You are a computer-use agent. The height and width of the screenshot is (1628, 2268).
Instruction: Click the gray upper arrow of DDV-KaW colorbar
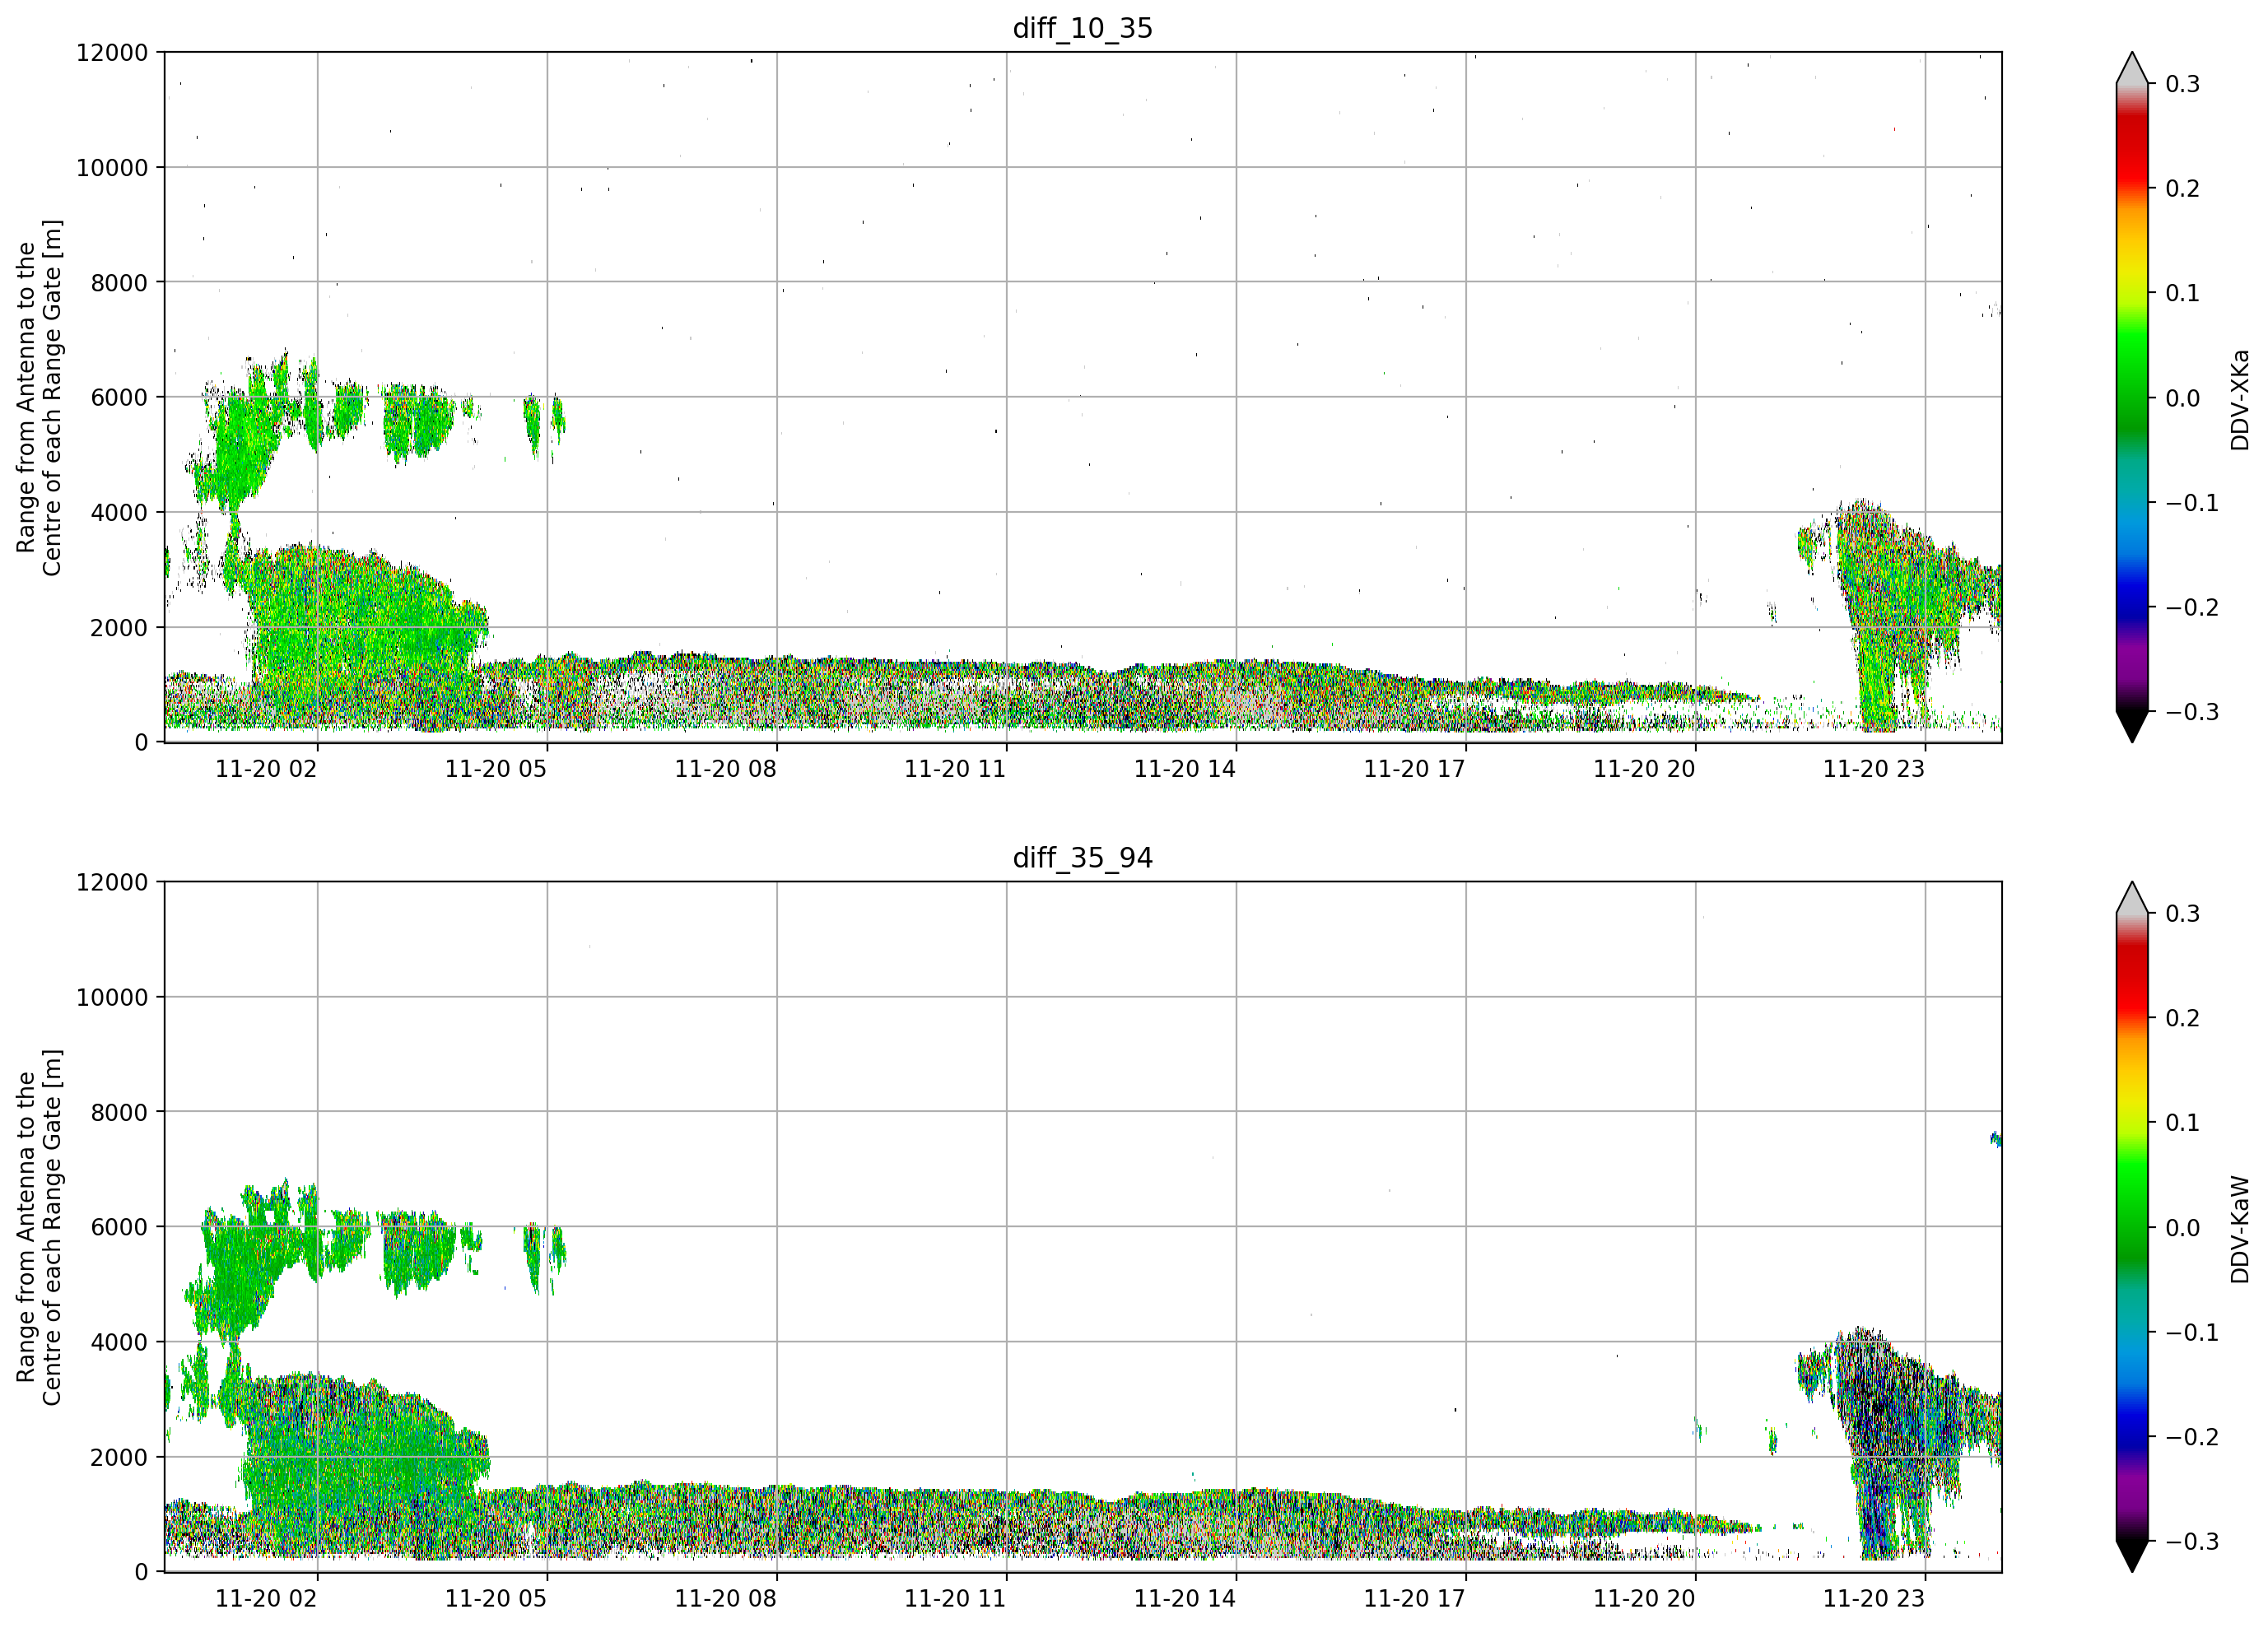2132,899
